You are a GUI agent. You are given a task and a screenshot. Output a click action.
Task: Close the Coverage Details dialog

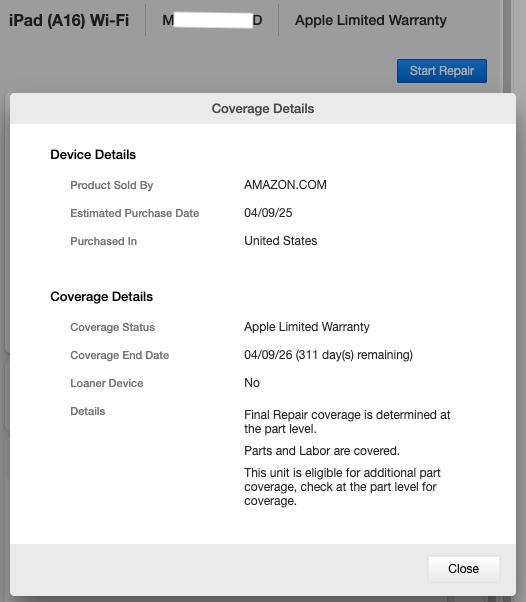click(463, 569)
